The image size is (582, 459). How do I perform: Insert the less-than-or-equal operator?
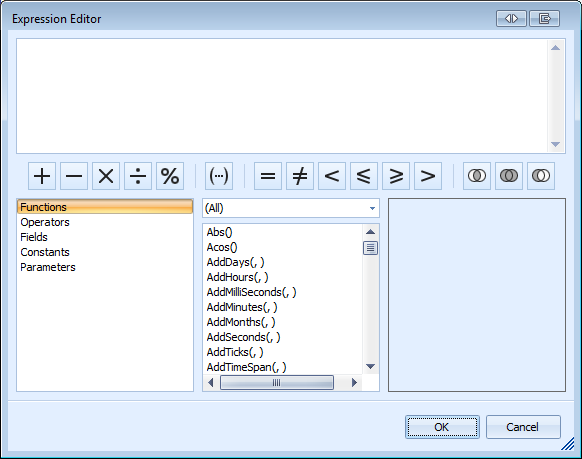(x=364, y=176)
